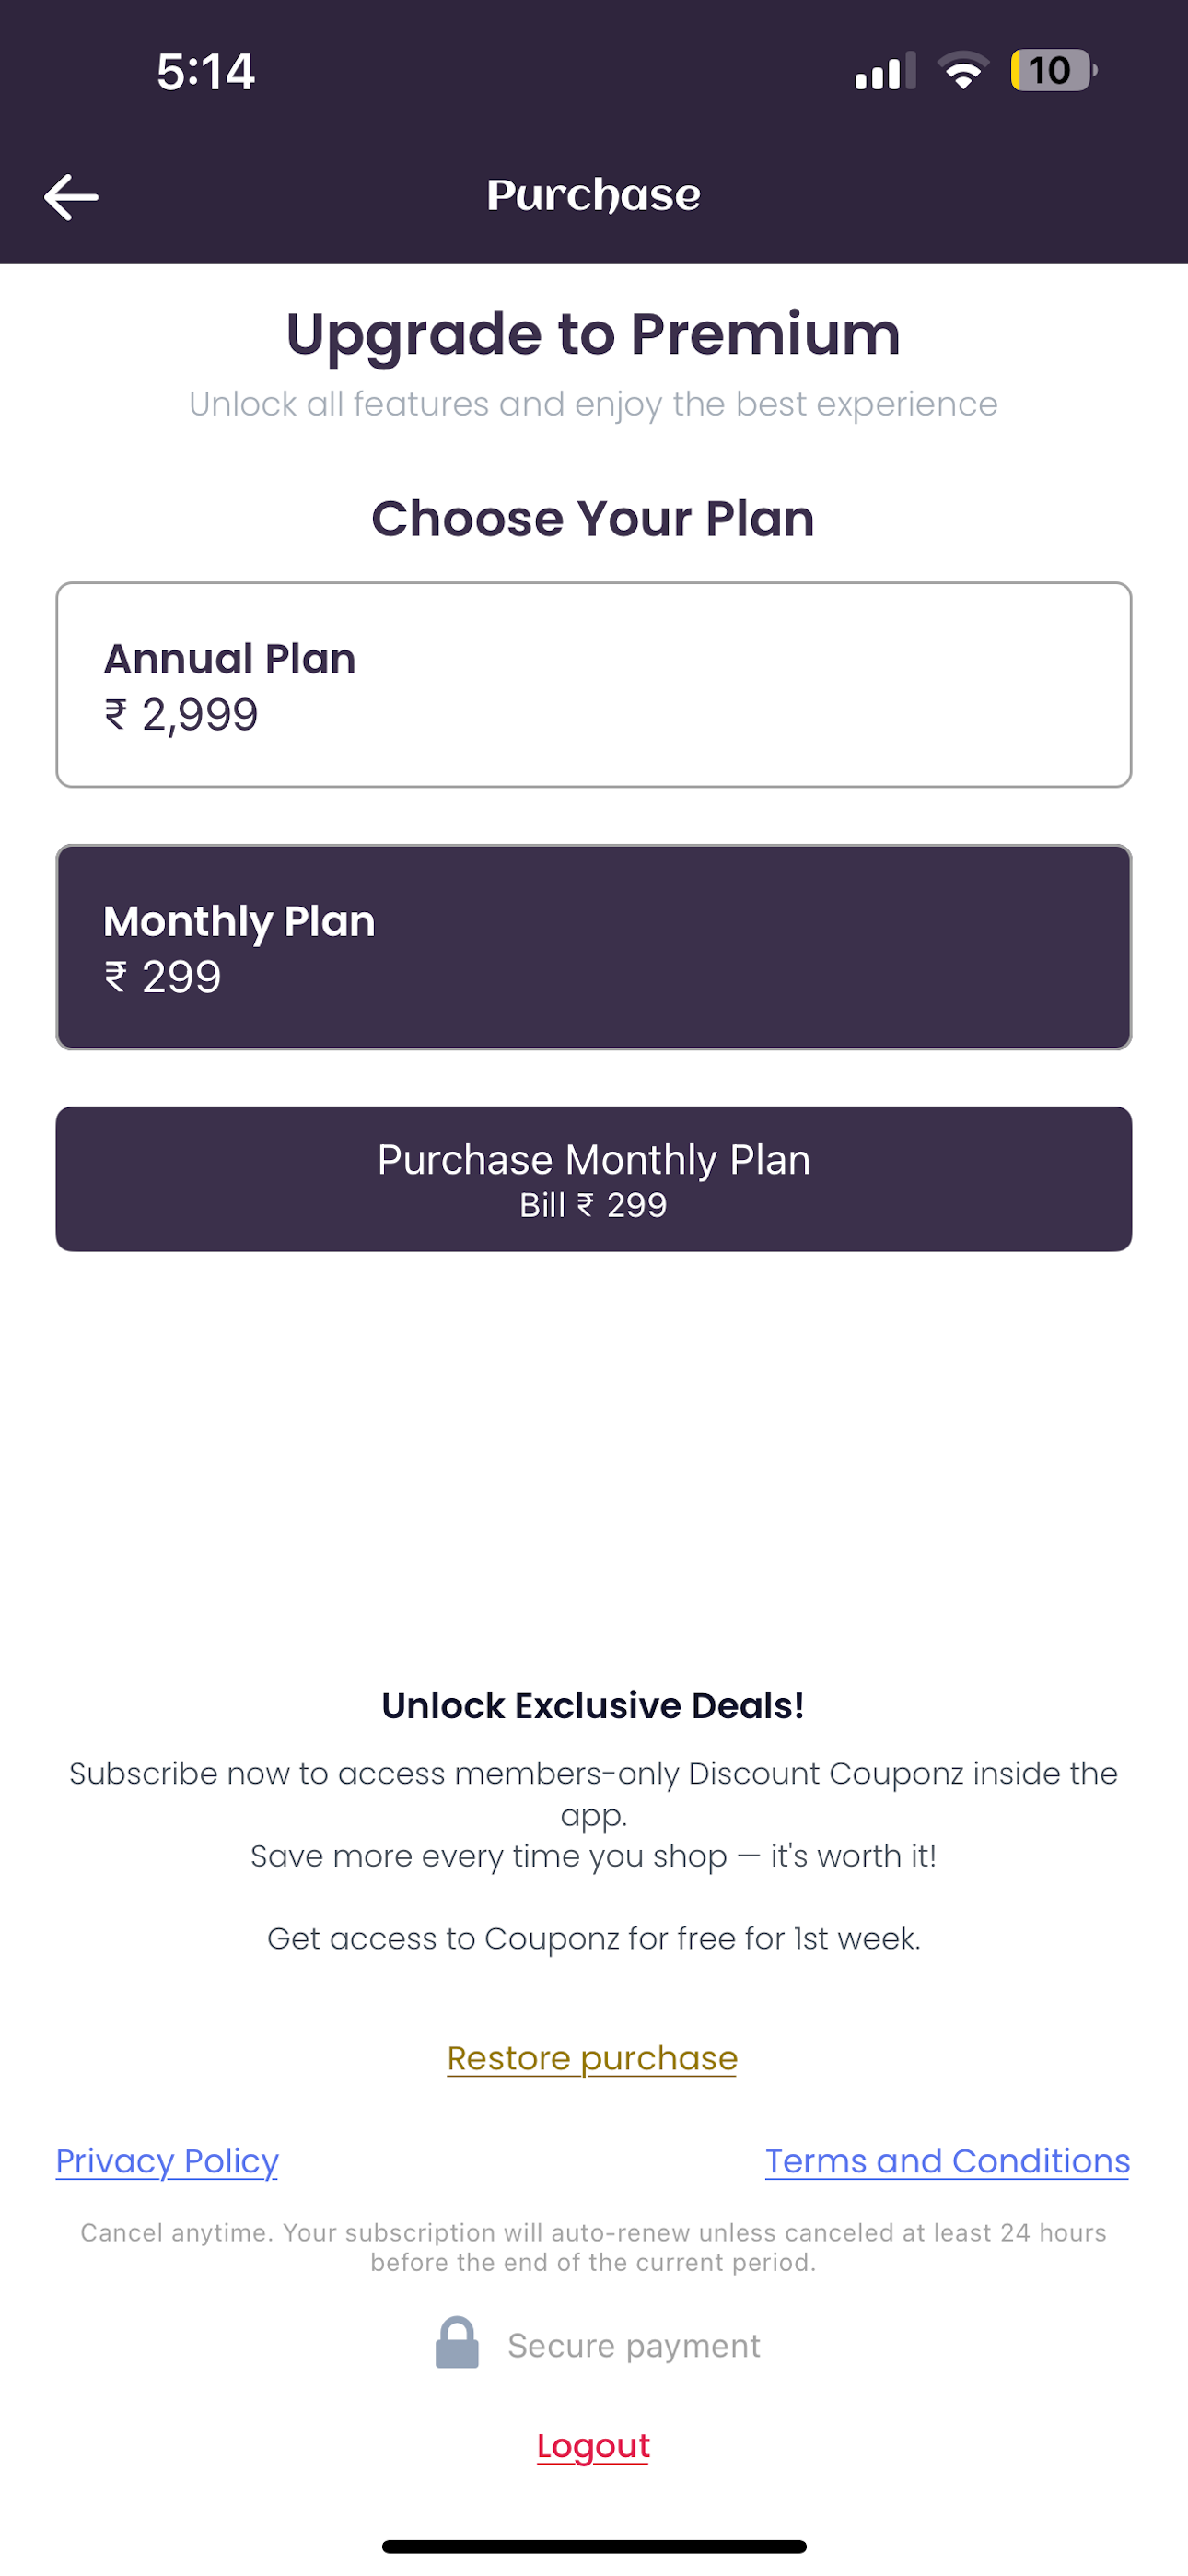Tap the Secure payment label
The height and width of the screenshot is (2576, 1188).
pos(634,2346)
